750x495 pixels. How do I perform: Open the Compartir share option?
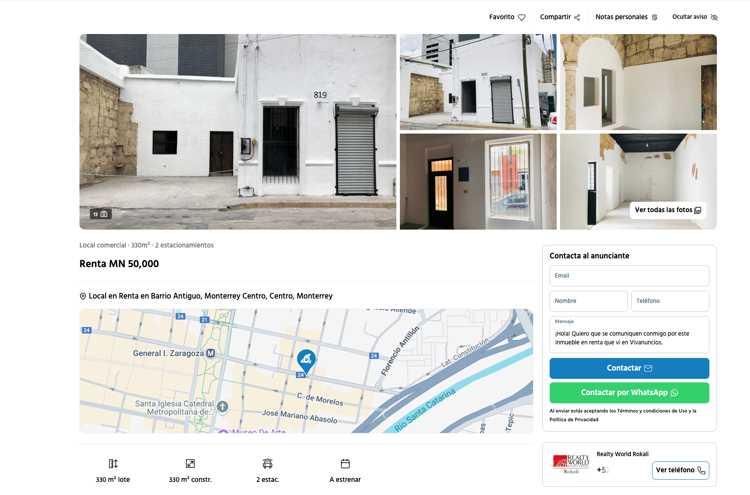pos(560,17)
